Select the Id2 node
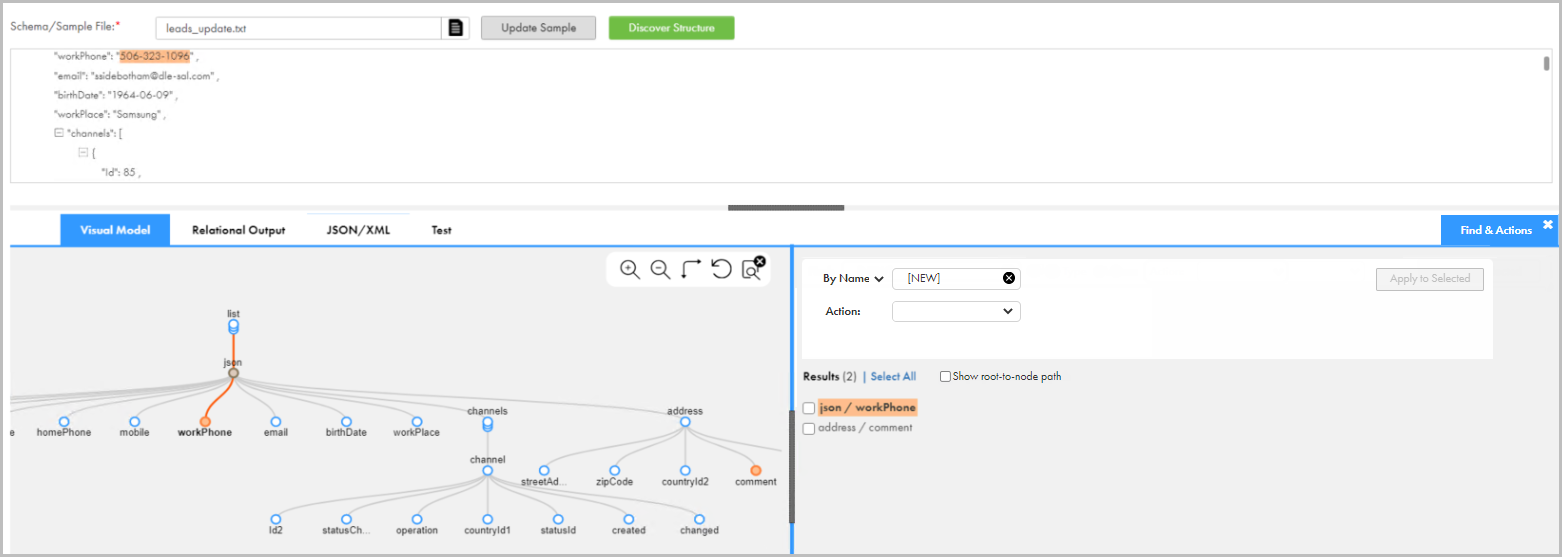Image resolution: width=1562 pixels, height=557 pixels. click(276, 519)
